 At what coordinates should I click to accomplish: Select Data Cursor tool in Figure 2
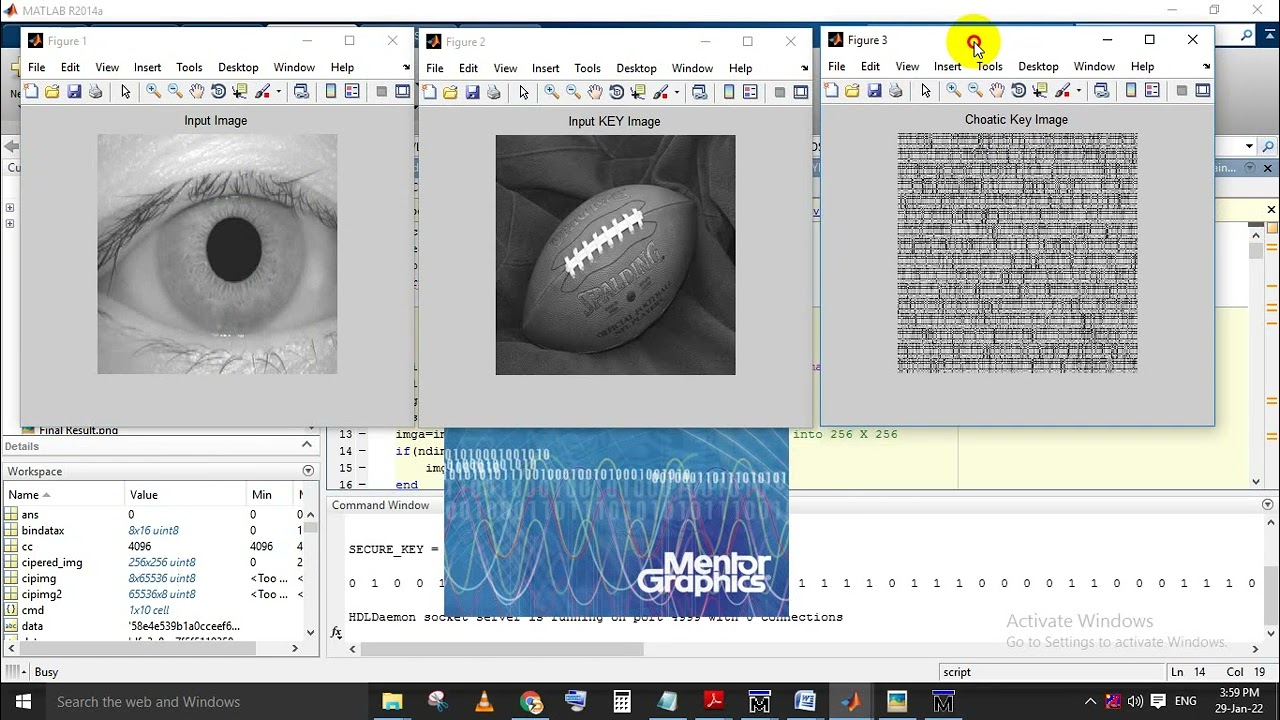click(638, 92)
